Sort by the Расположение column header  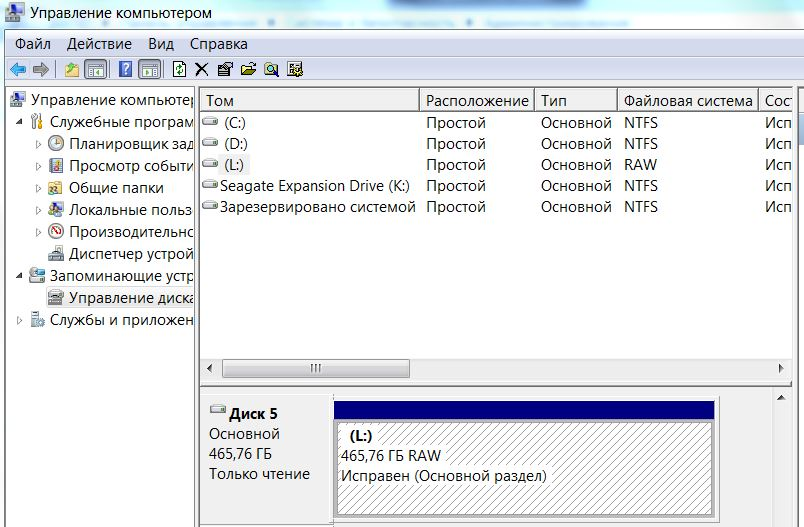[x=477, y=100]
